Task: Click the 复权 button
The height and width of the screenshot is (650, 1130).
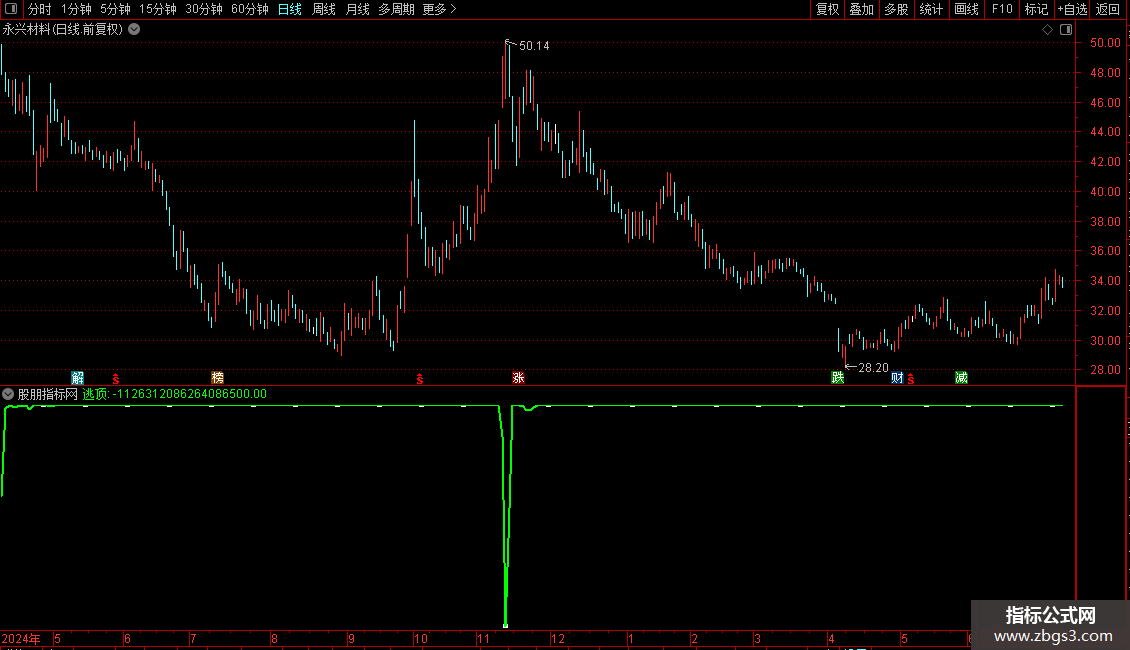Action: (827, 9)
